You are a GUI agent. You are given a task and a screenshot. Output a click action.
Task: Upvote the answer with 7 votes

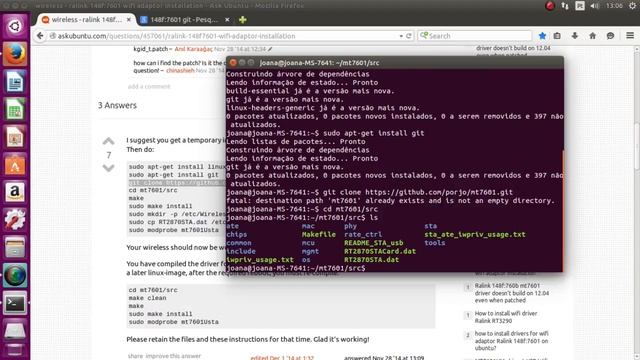tap(108, 142)
